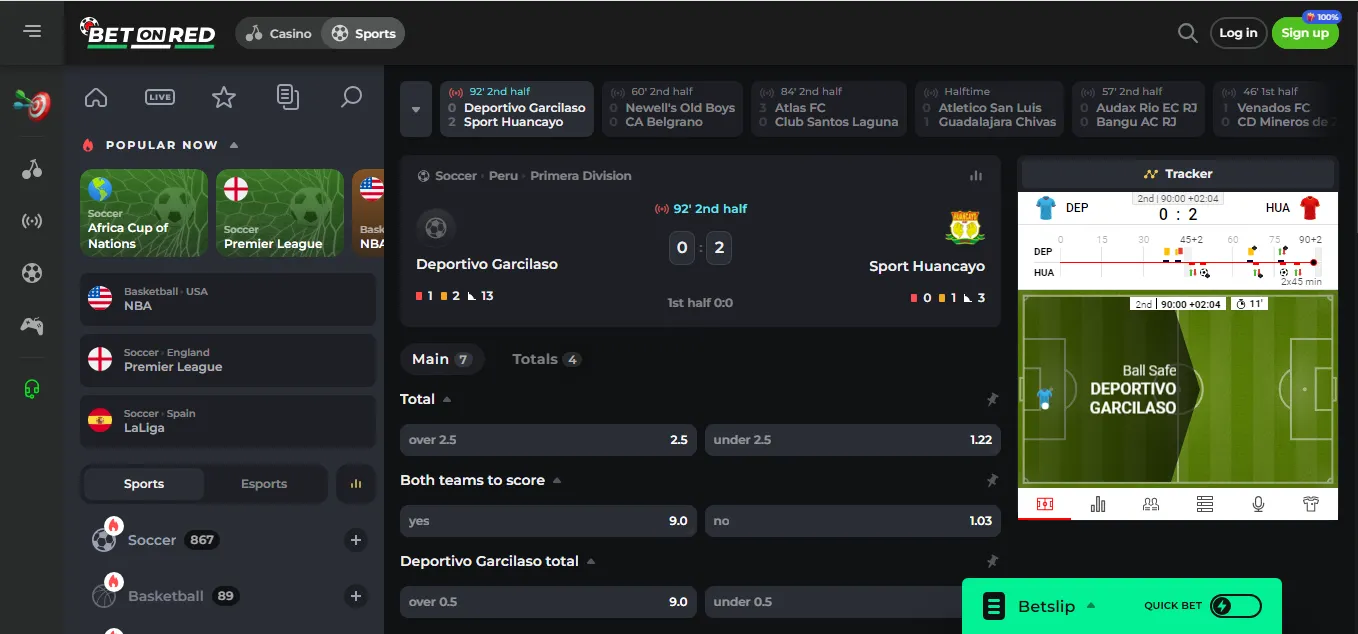Open the hamburger menu

pyautogui.click(x=32, y=32)
